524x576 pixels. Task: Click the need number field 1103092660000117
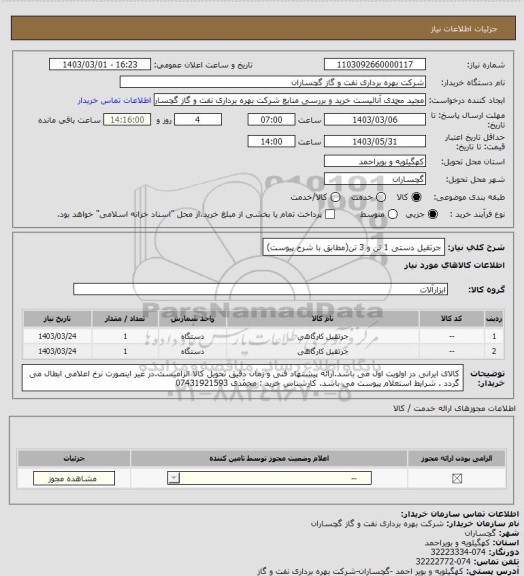point(375,64)
